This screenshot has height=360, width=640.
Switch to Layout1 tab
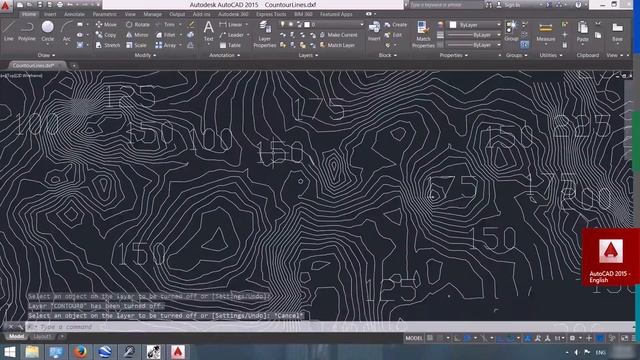click(x=42, y=337)
